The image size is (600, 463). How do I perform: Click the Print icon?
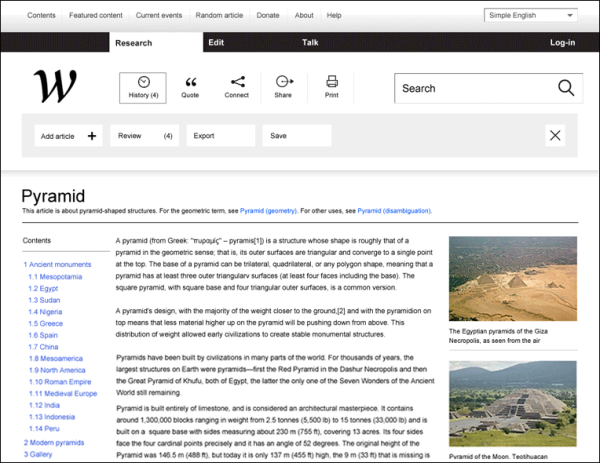click(x=331, y=82)
